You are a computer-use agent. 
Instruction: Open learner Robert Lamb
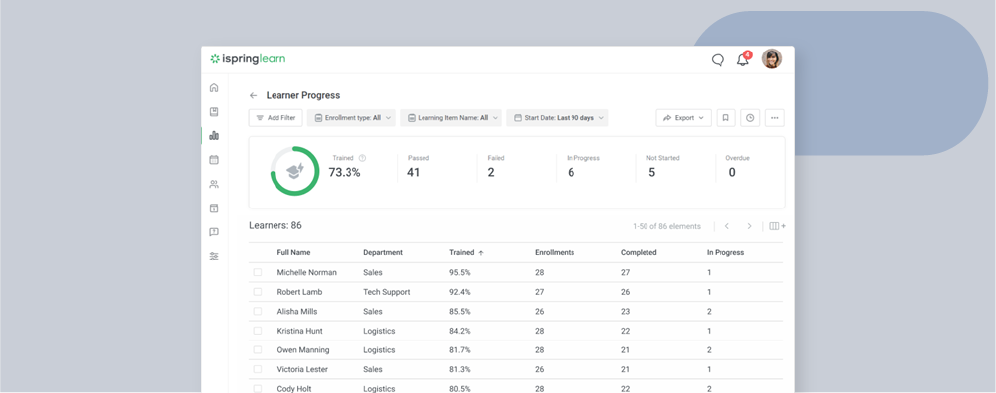coord(299,292)
